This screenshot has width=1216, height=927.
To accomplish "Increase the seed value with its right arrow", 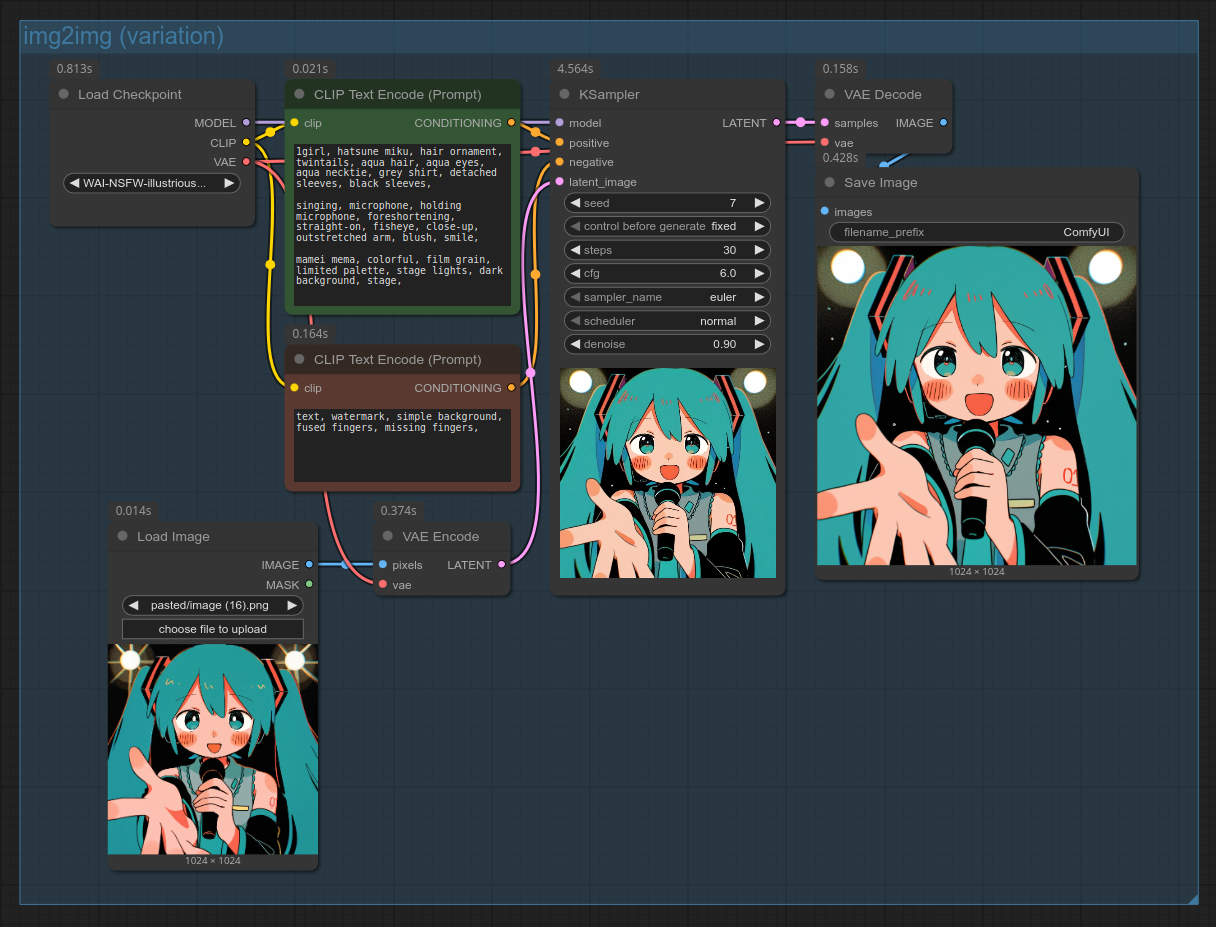I will 759,203.
